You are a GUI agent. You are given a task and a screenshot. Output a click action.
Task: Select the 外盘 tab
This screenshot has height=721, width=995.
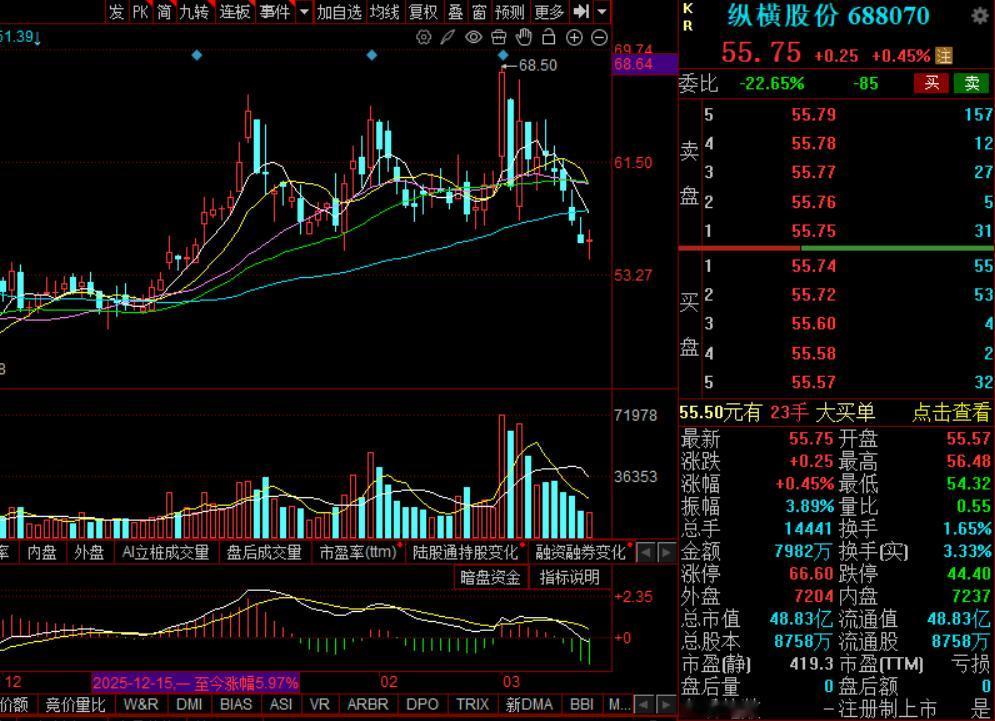[89, 552]
